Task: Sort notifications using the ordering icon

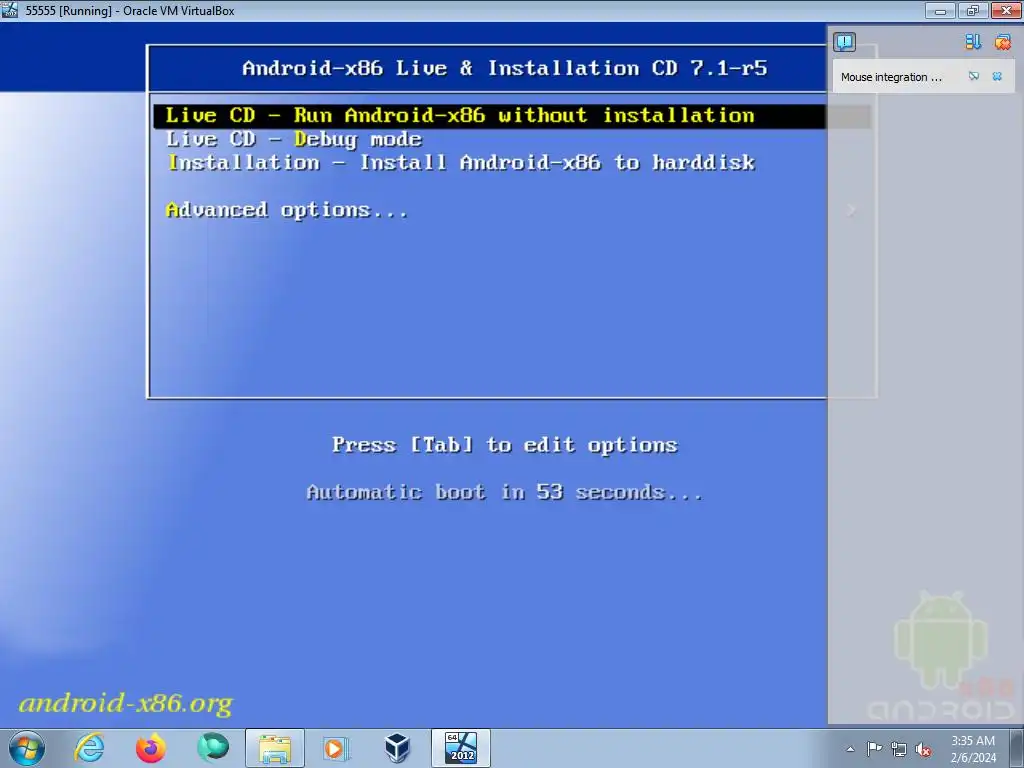Action: tap(973, 42)
